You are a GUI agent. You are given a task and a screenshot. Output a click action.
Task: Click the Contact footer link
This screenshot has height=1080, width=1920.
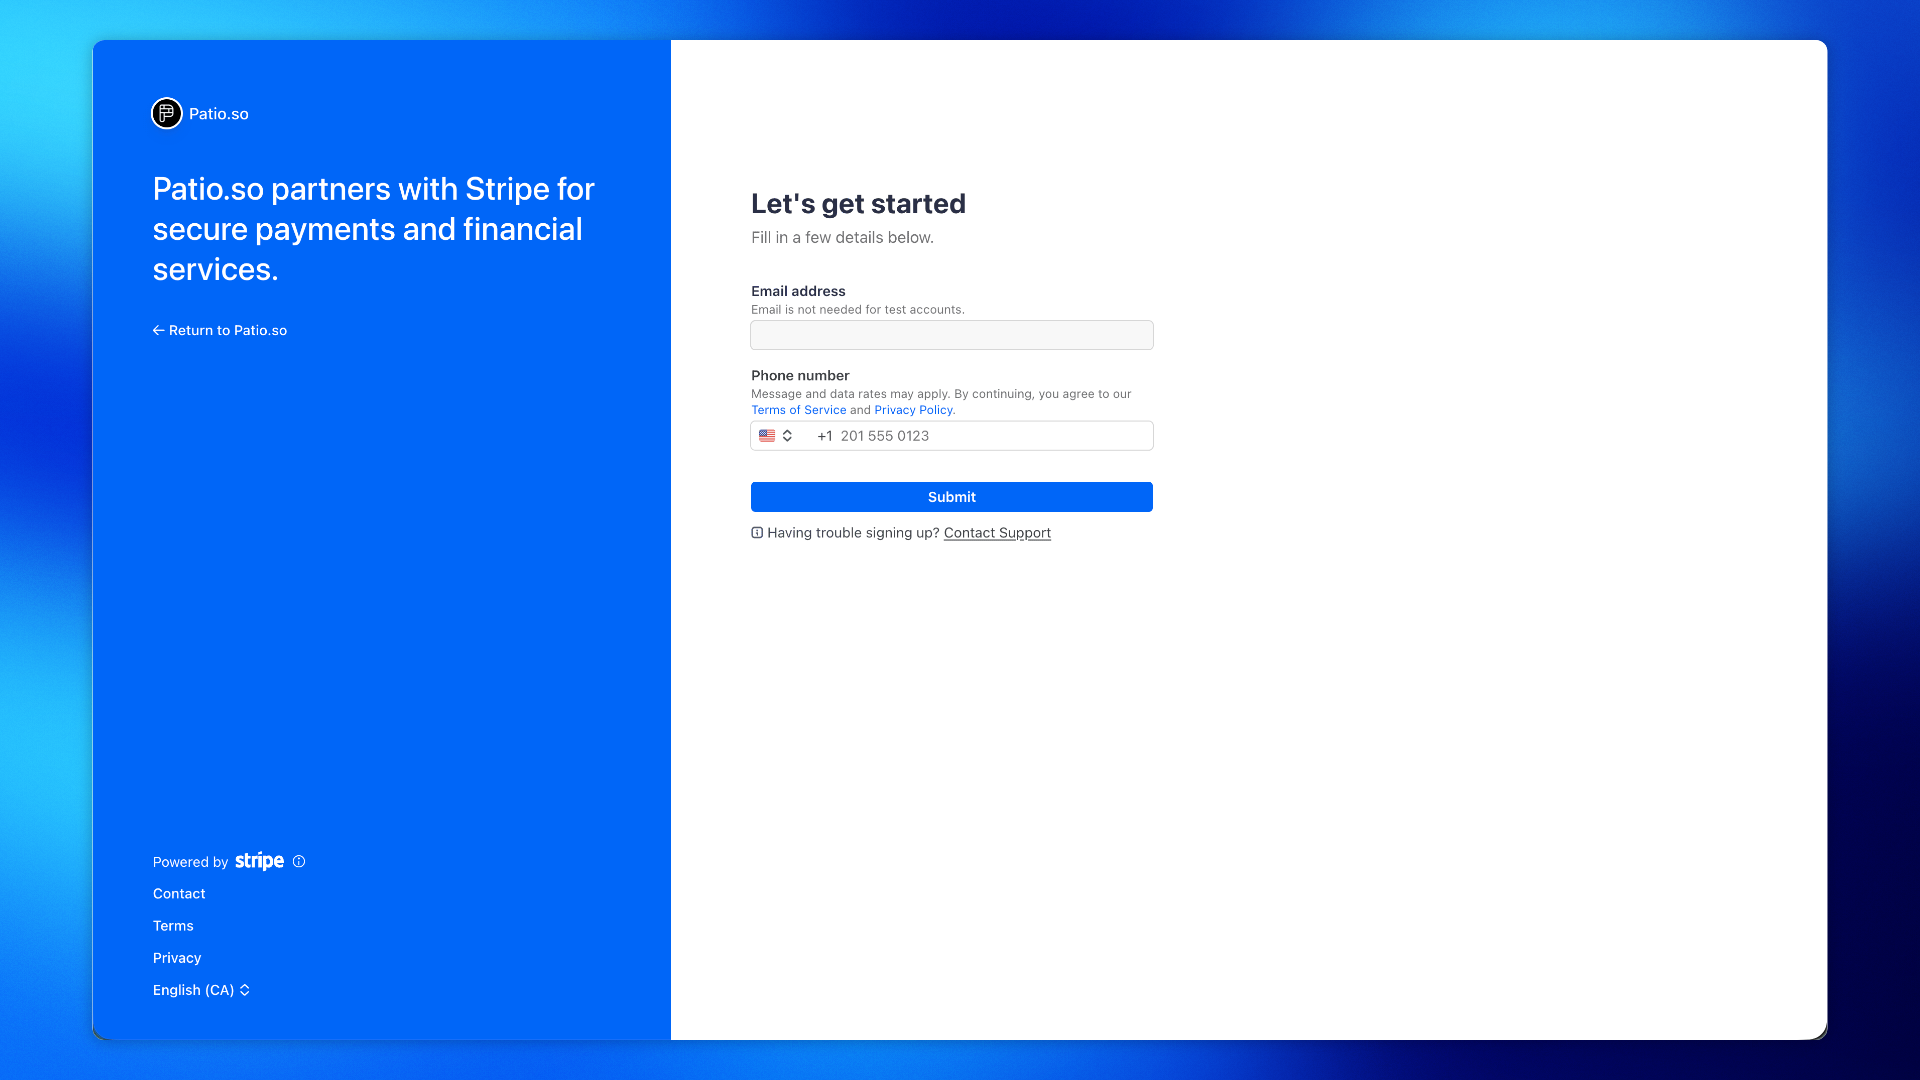coord(179,894)
